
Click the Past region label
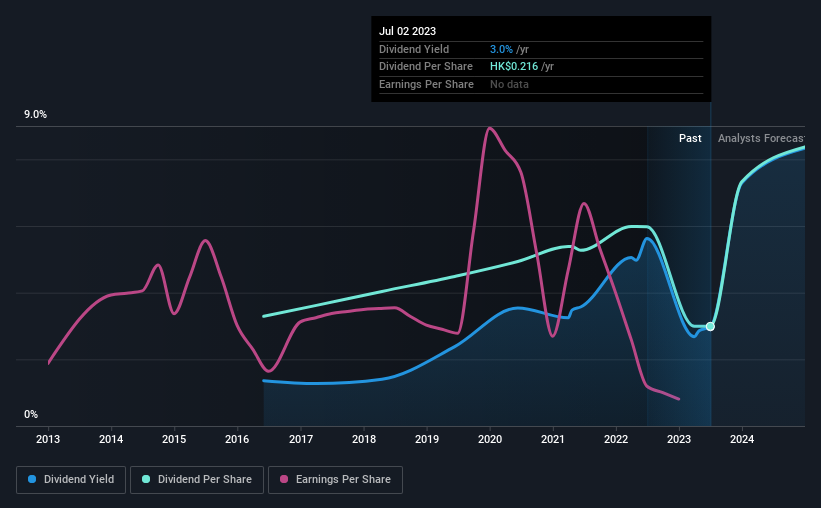[x=690, y=138]
